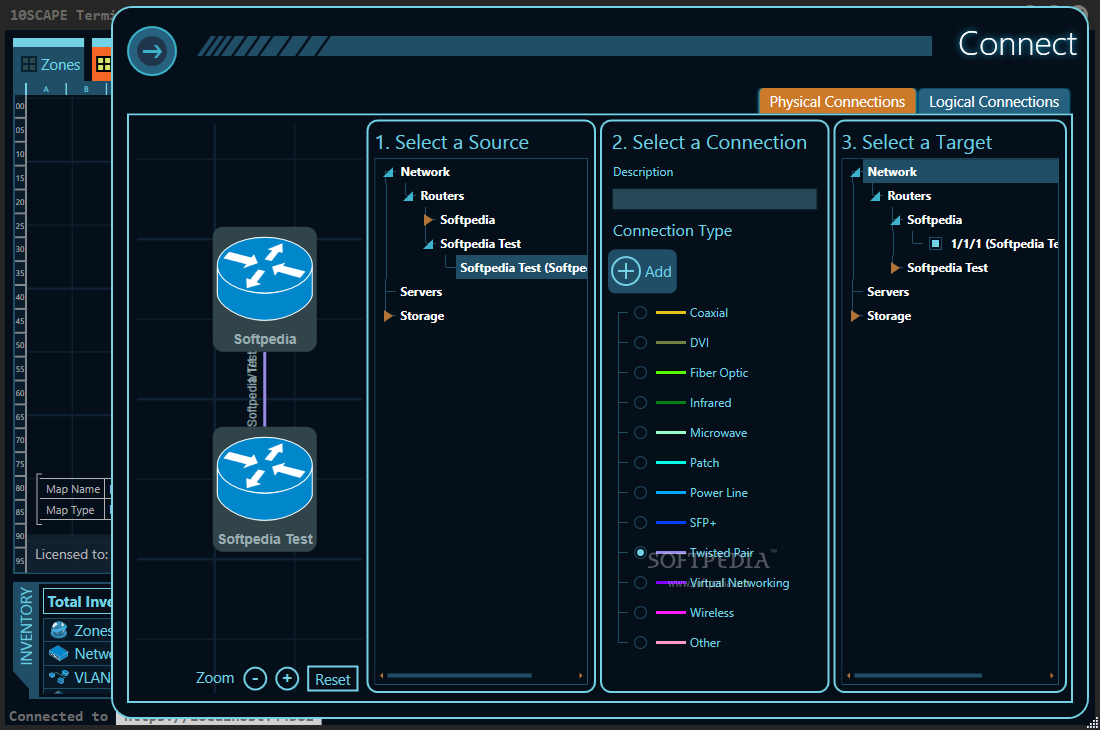Click the Source tree horizontal scrollbar
Screen dimensions: 1100x730
coord(460,675)
